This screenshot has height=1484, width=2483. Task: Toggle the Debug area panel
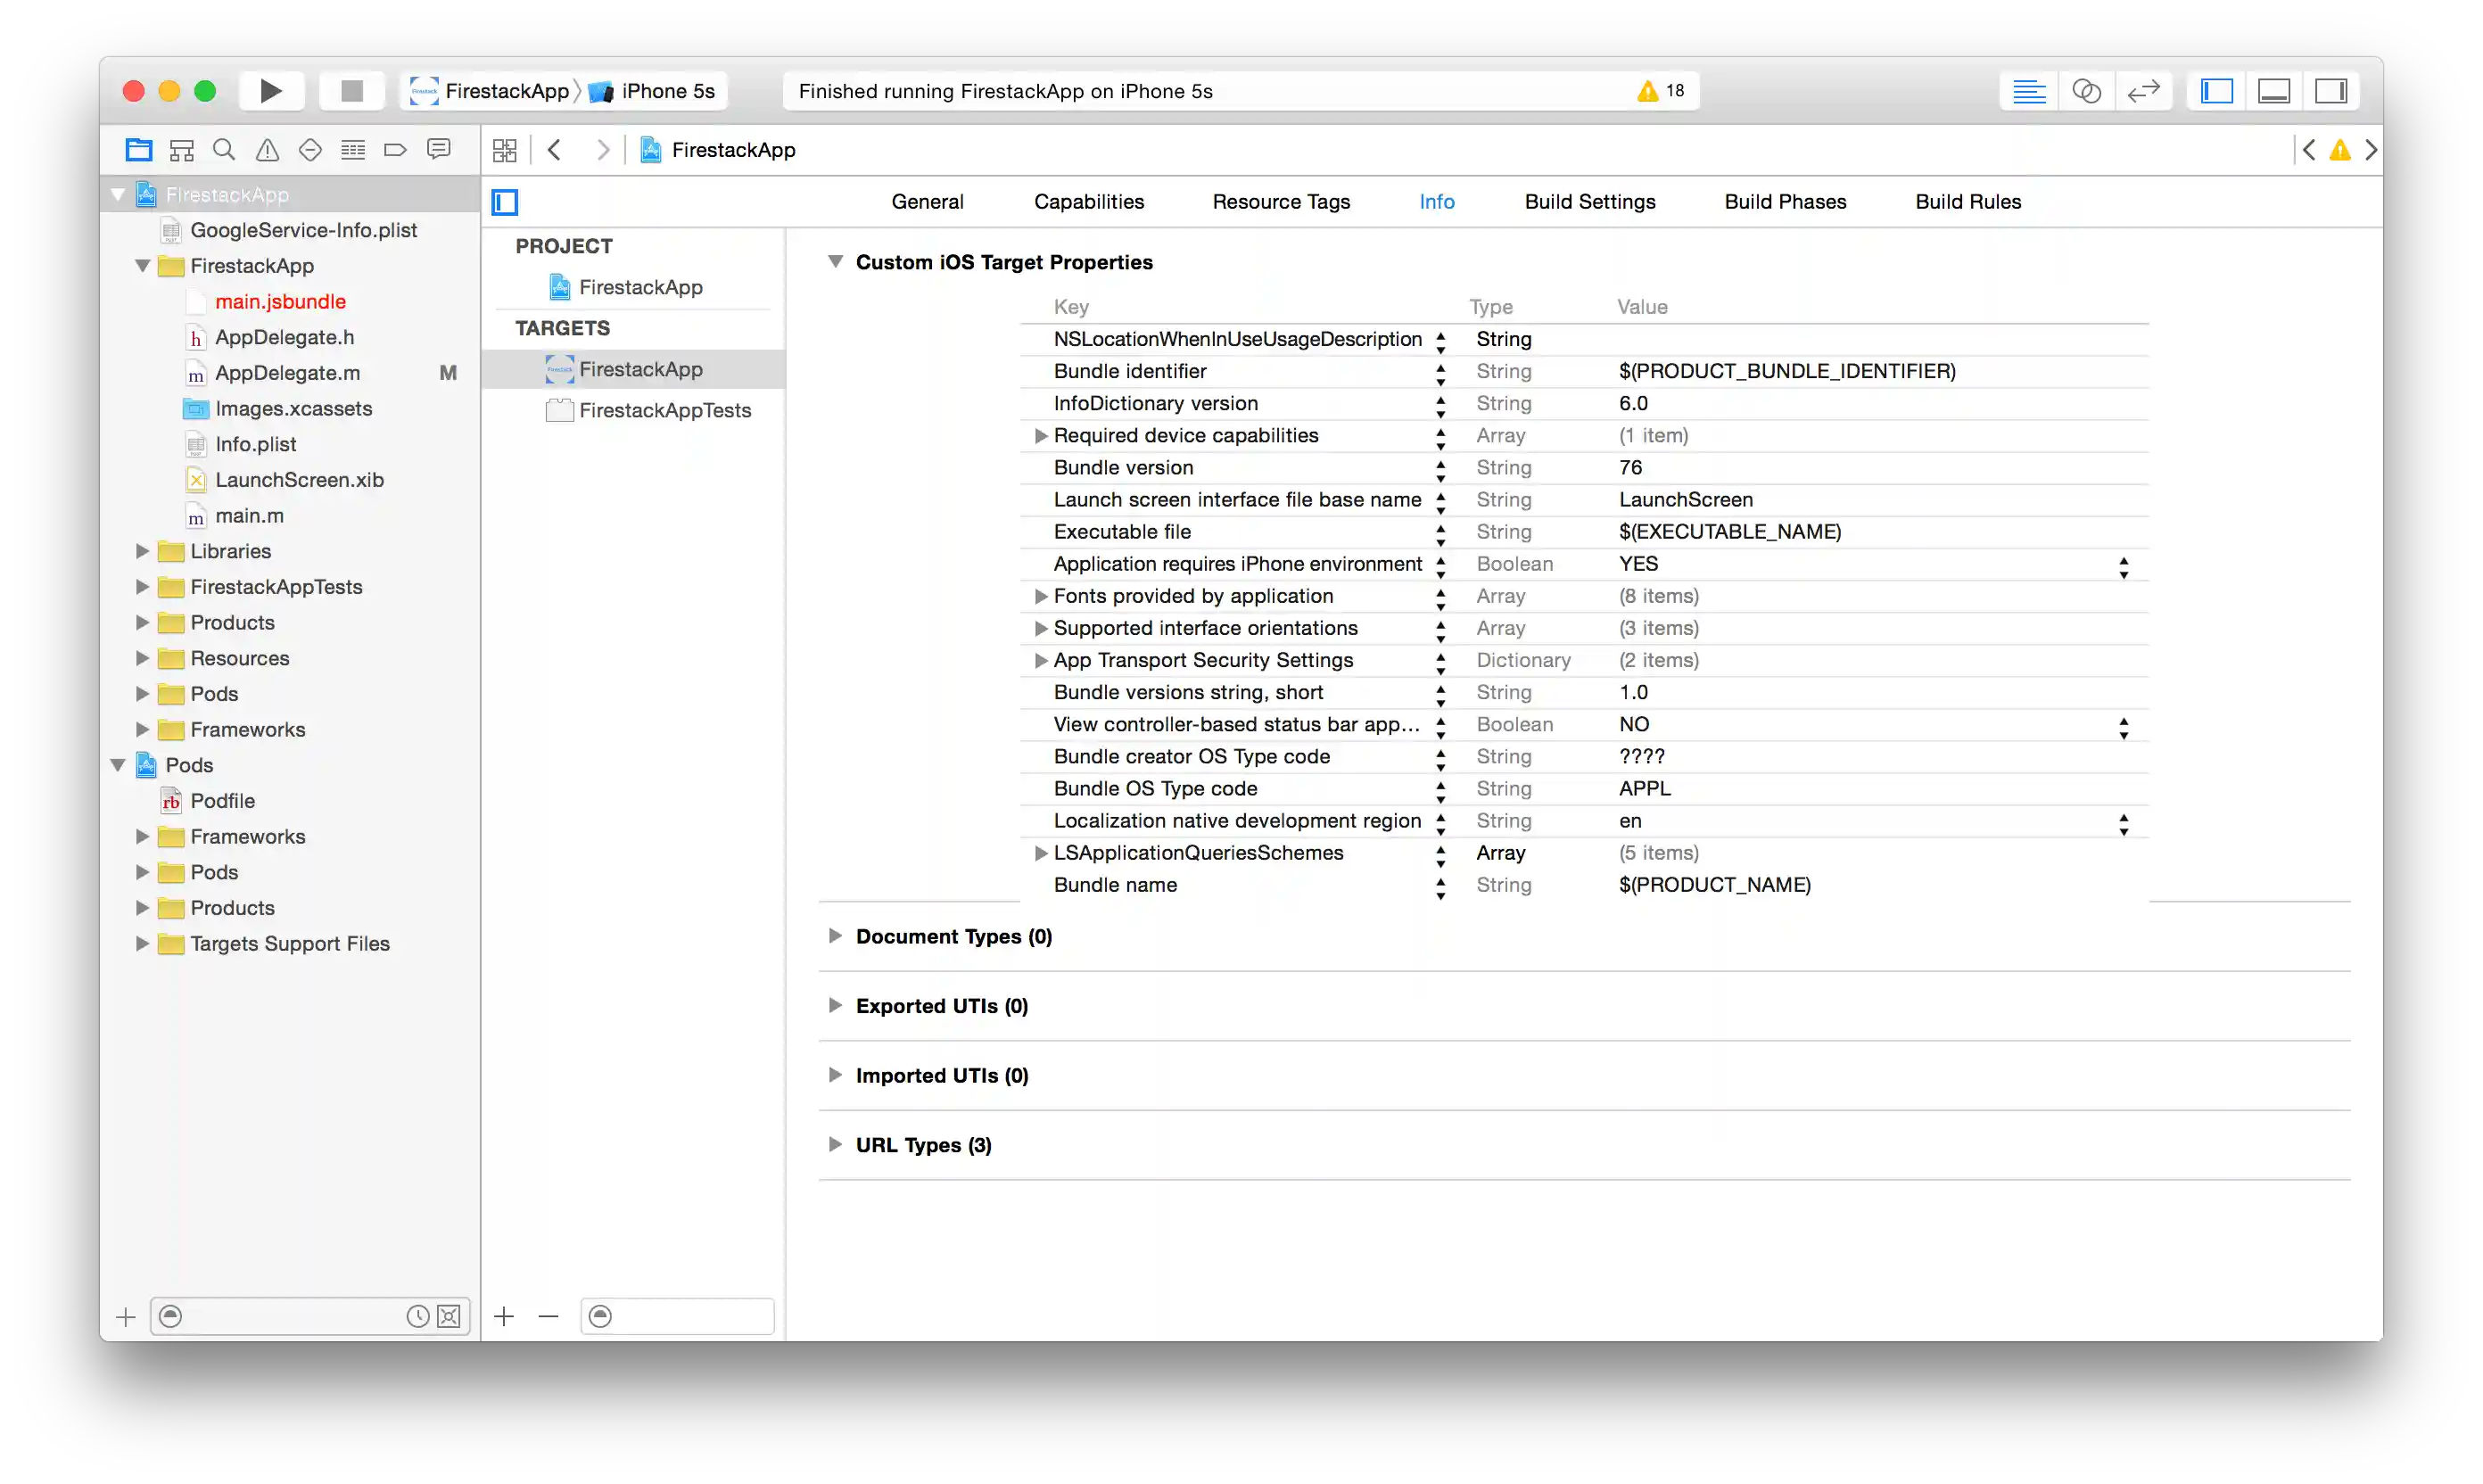(x=2273, y=91)
